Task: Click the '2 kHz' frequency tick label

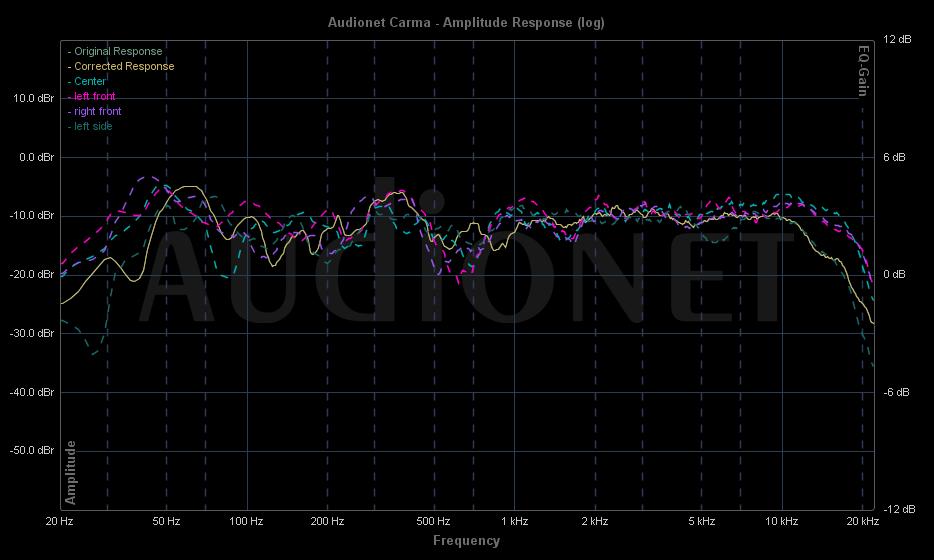Action: 594,521
